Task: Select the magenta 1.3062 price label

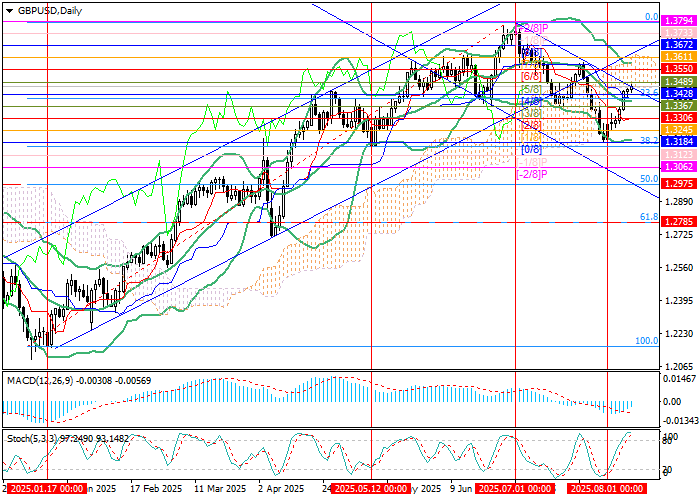Action: click(679, 167)
